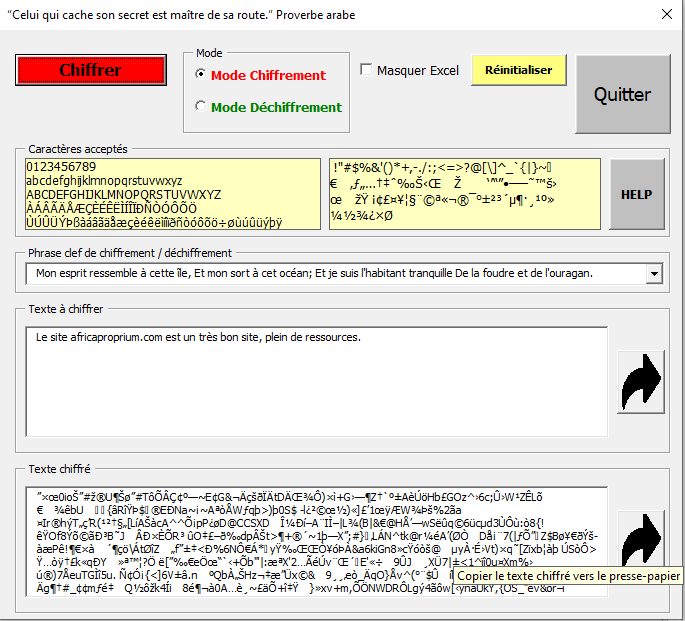Enable the Masquer Excel checkbox

click(x=366, y=70)
